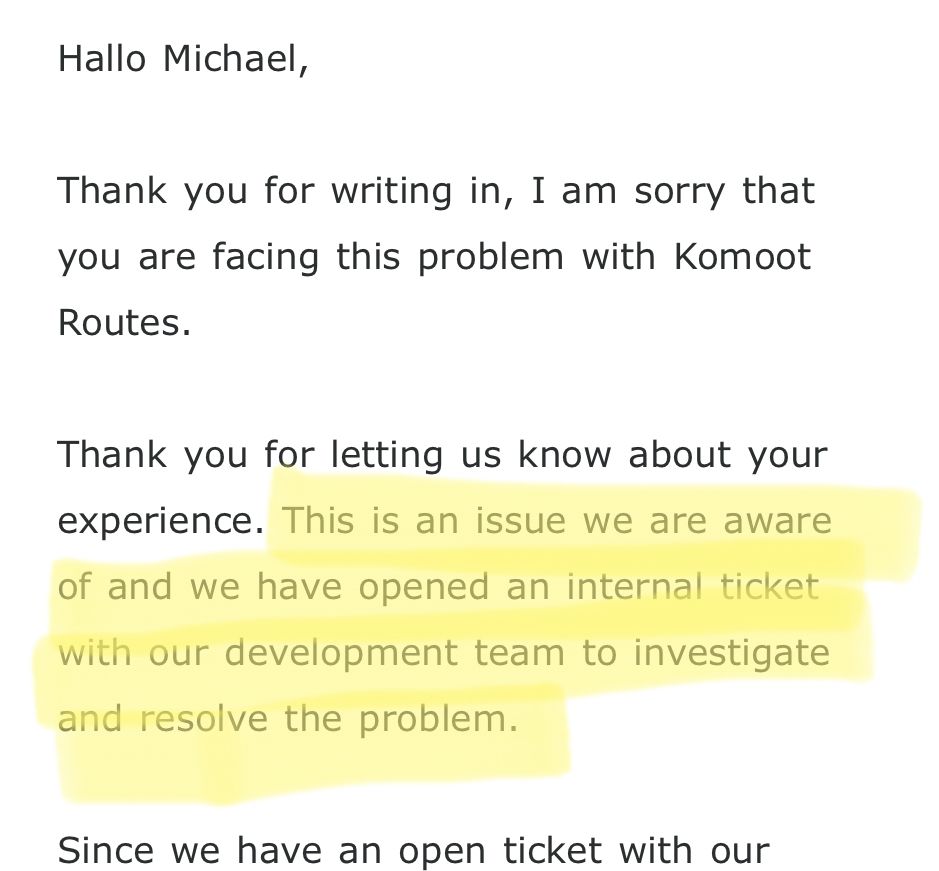
Task: Click "open ticket" in the last line
Action: click(x=499, y=850)
